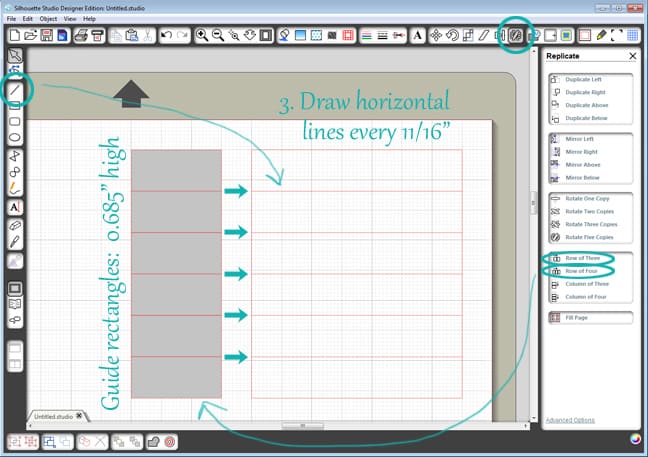Click the horizontal scrollbar thumb below canvas
Screen dimensions: 648x457
tap(303, 426)
